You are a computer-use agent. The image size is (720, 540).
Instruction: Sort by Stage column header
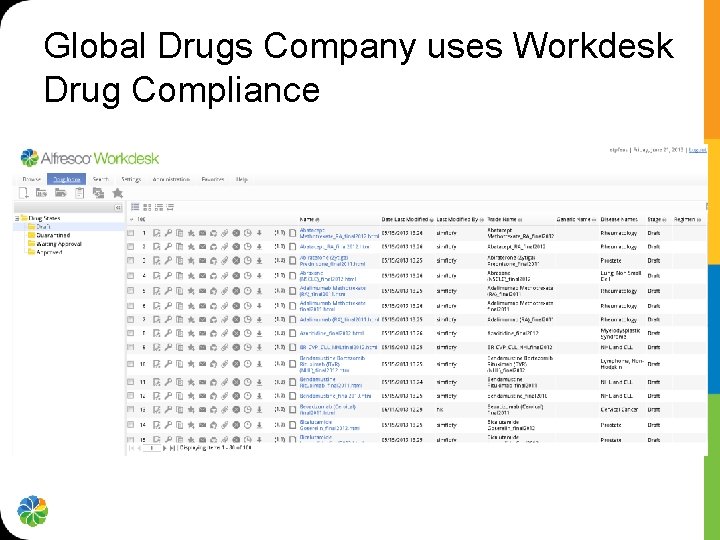[657, 220]
